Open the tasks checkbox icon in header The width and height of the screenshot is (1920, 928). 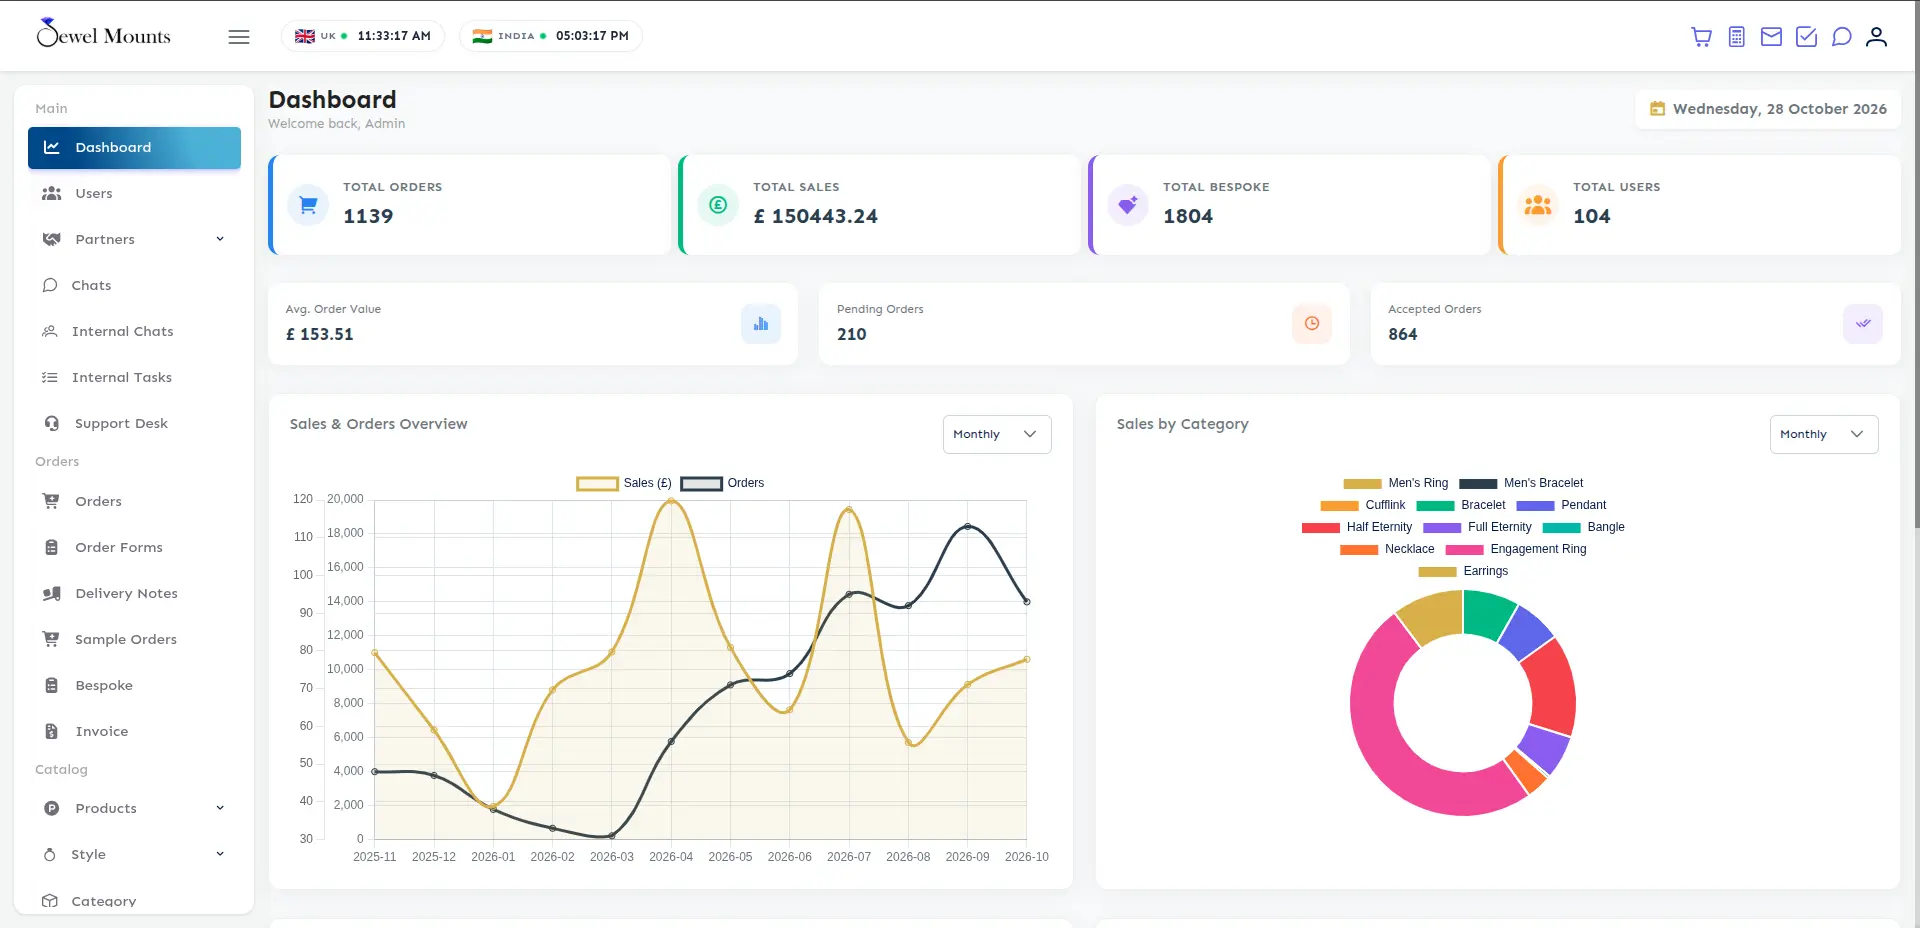1806,37
